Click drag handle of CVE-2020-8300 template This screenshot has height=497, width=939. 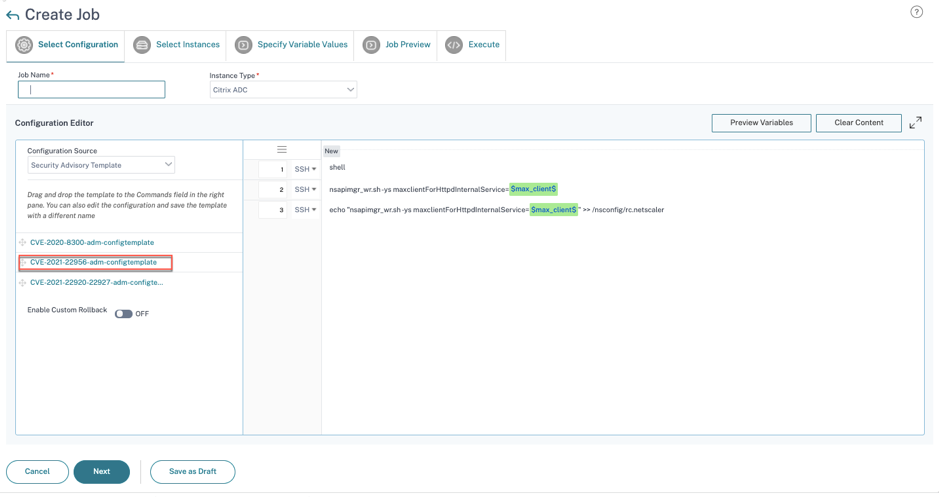click(x=22, y=243)
